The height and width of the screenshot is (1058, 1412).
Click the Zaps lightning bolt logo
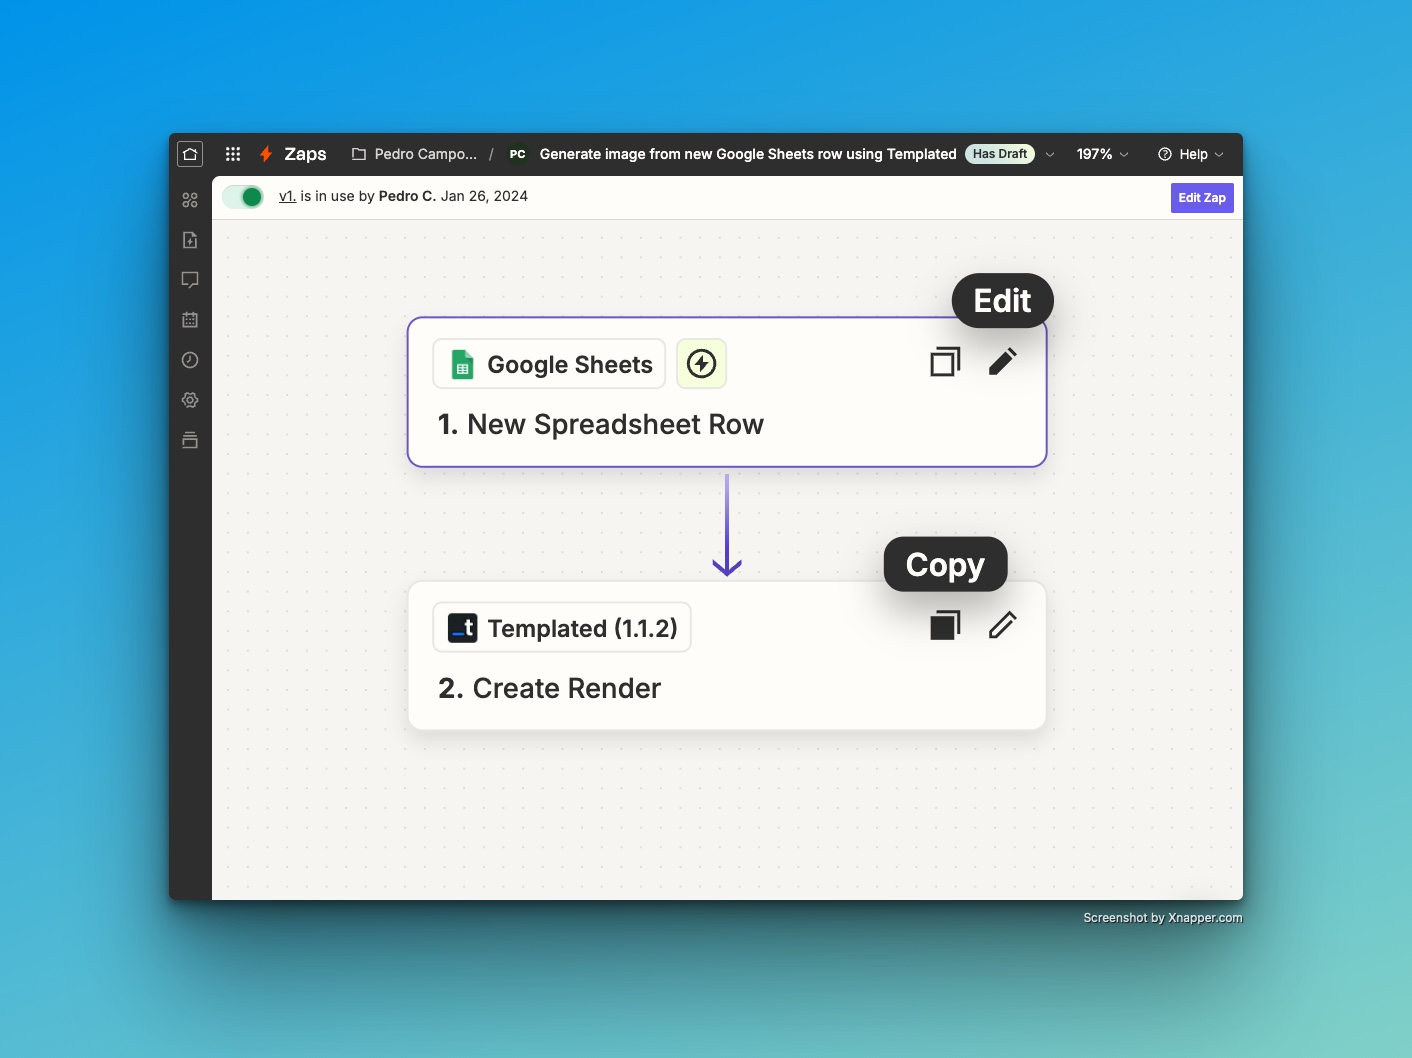coord(266,154)
